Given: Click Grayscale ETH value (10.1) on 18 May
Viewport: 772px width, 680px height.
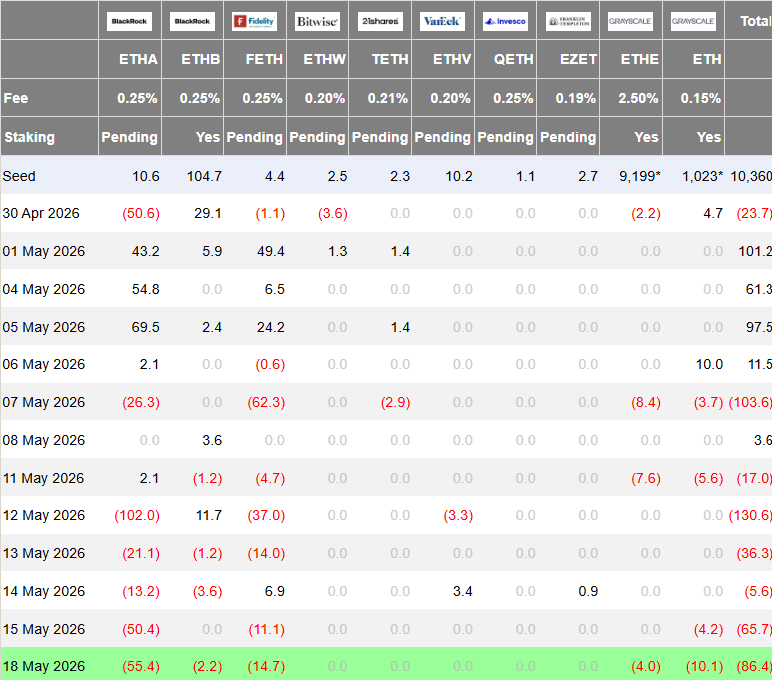Looking at the screenshot, I should [x=705, y=666].
